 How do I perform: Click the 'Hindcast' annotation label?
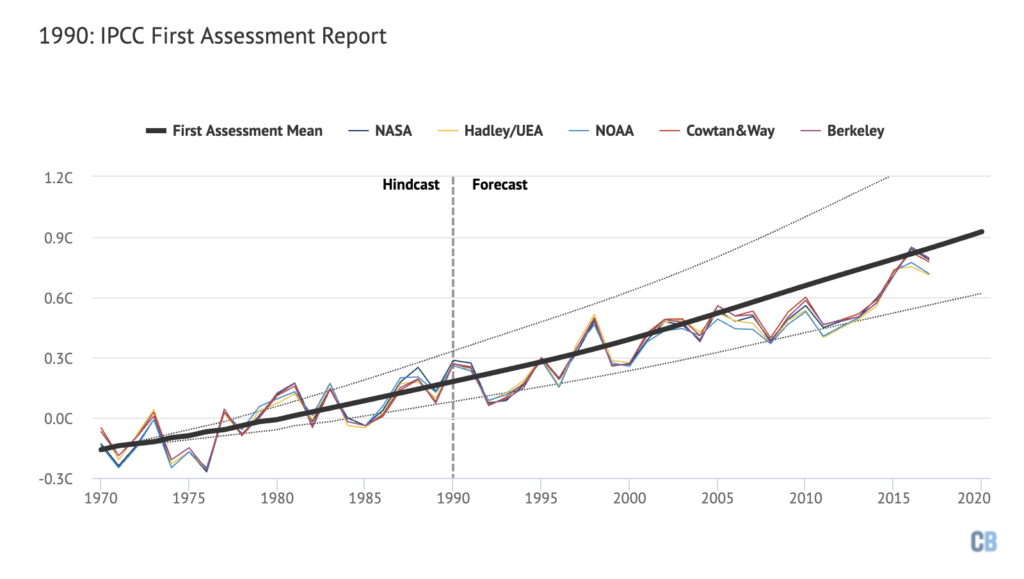tap(411, 185)
